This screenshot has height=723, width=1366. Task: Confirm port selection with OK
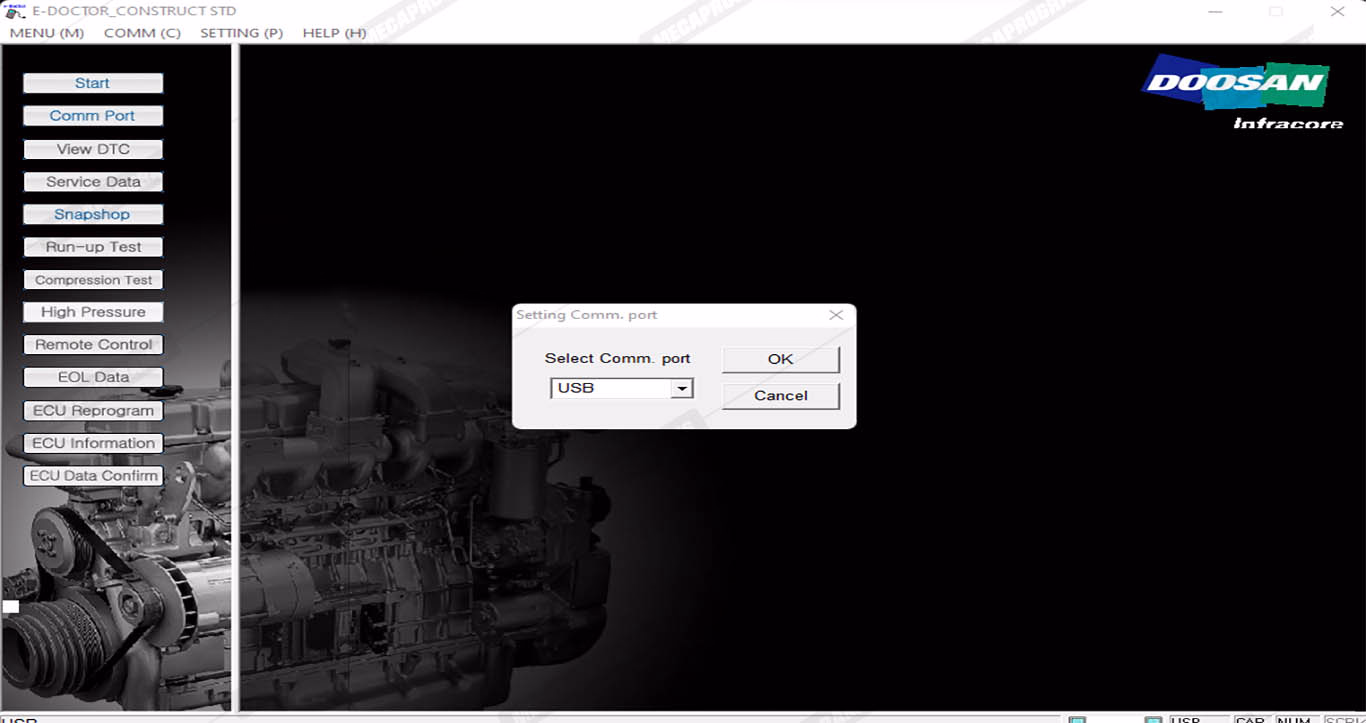coord(780,359)
